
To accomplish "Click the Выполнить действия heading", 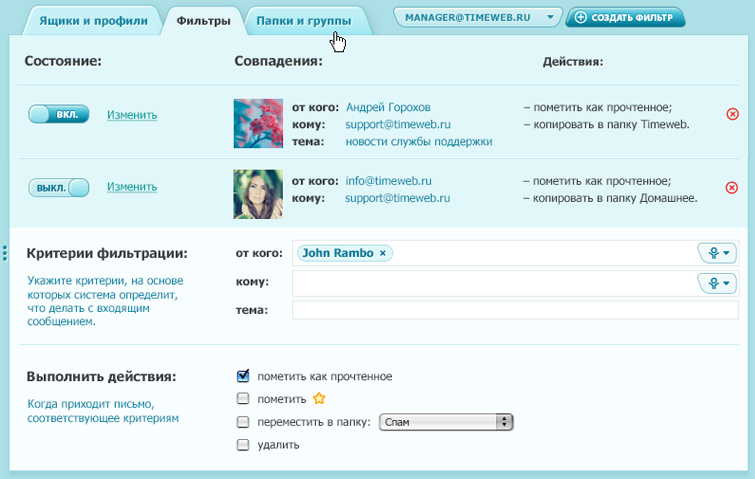I will [x=101, y=376].
